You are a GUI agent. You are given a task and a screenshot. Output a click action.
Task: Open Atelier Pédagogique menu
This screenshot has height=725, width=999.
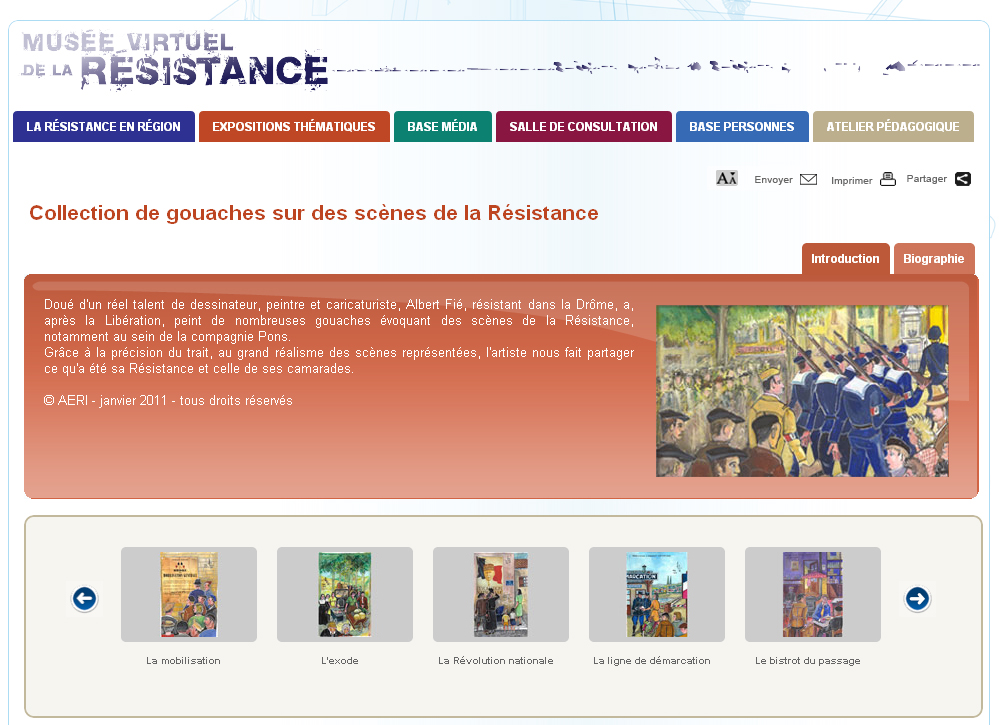(x=893, y=126)
